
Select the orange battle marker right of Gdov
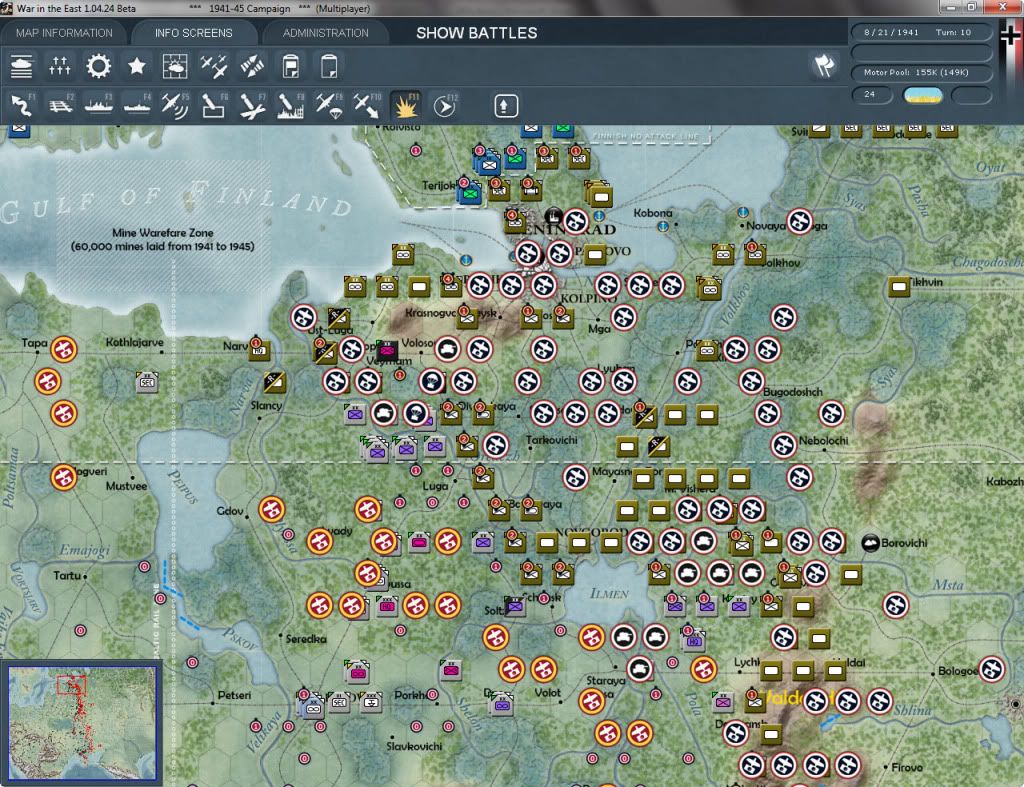click(x=272, y=509)
